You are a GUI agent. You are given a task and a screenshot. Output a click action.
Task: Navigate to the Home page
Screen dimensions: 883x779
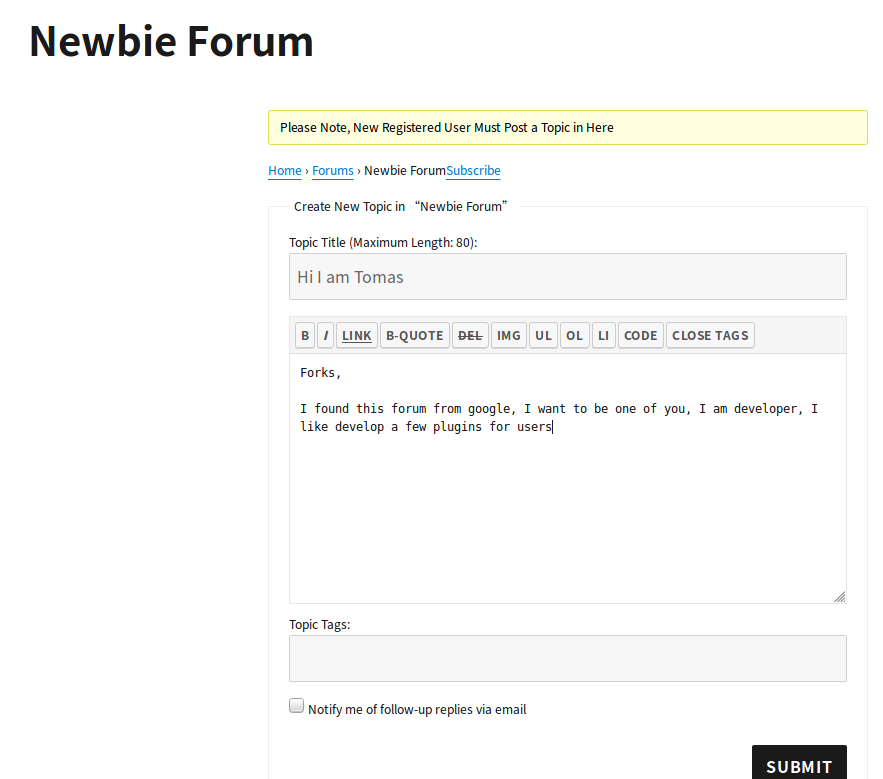(284, 170)
